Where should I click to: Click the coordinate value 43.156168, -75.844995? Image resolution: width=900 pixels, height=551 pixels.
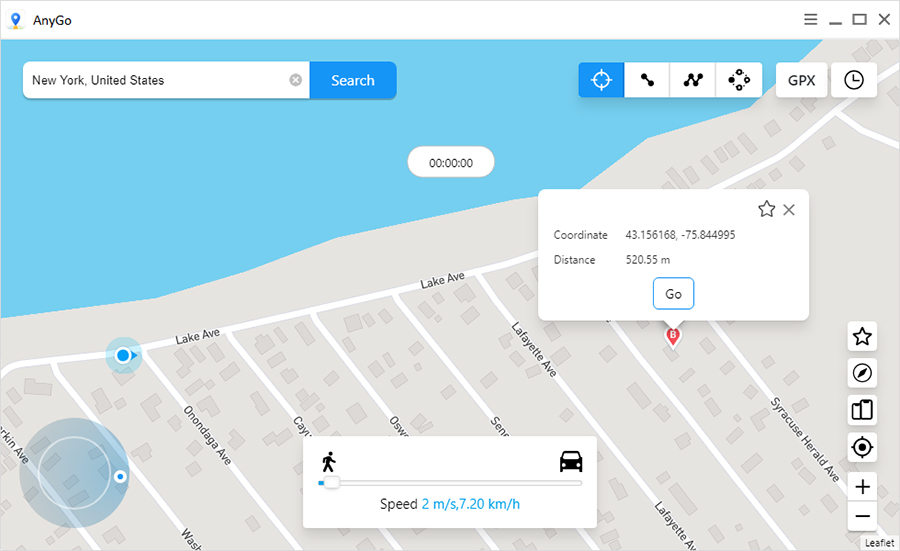tap(680, 235)
